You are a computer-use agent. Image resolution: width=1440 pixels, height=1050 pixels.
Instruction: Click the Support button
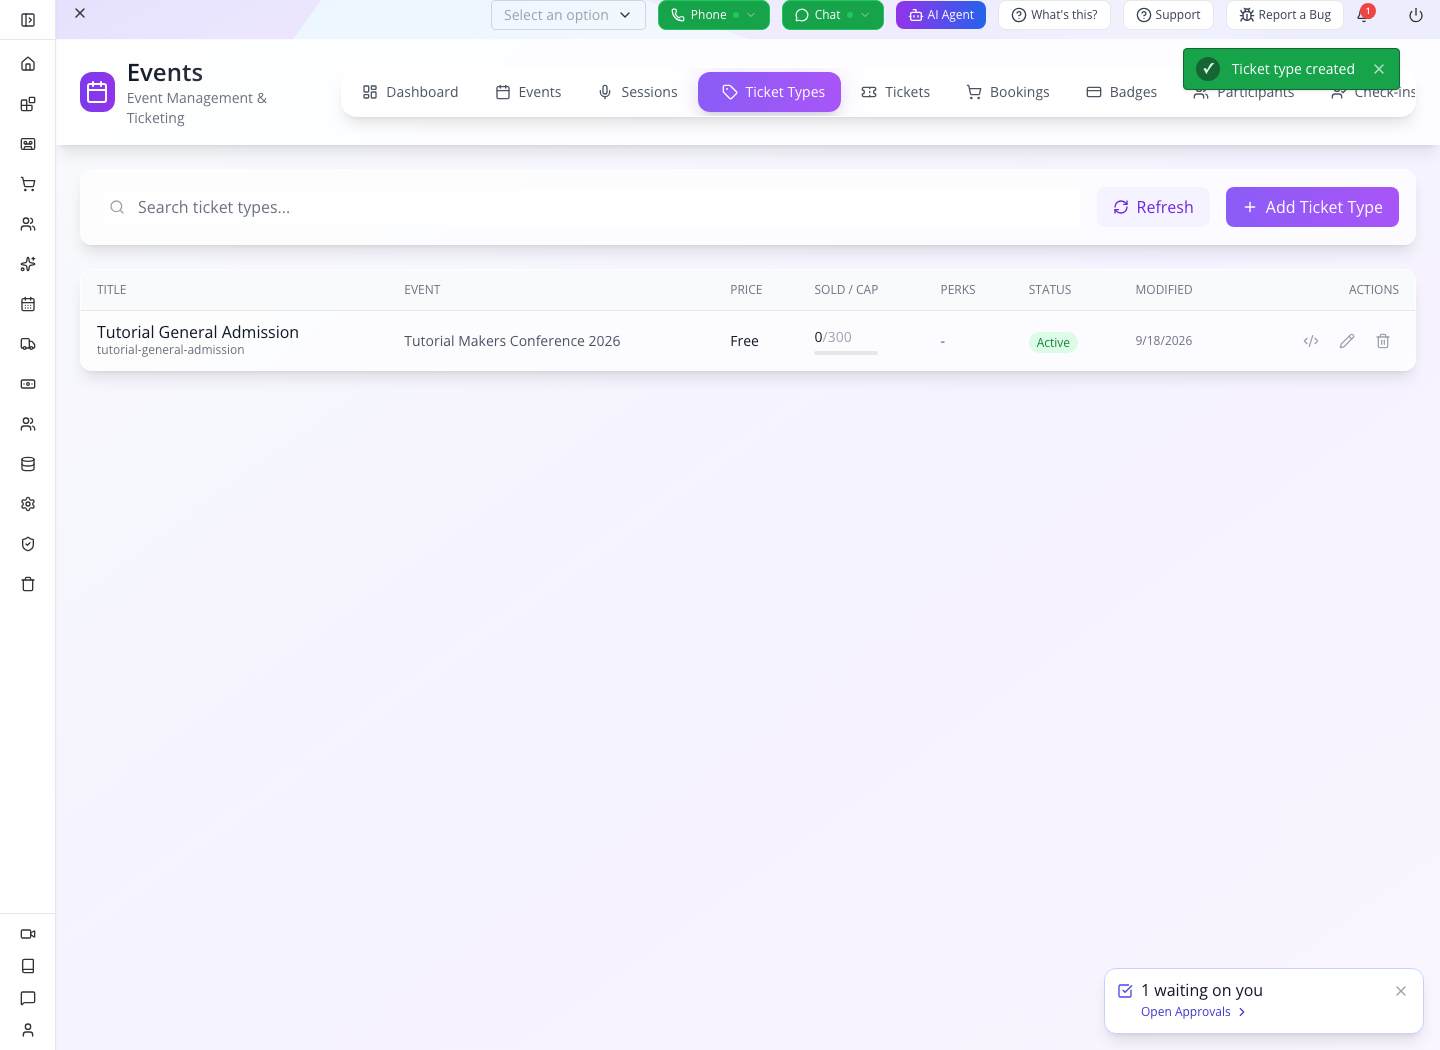tap(1168, 15)
